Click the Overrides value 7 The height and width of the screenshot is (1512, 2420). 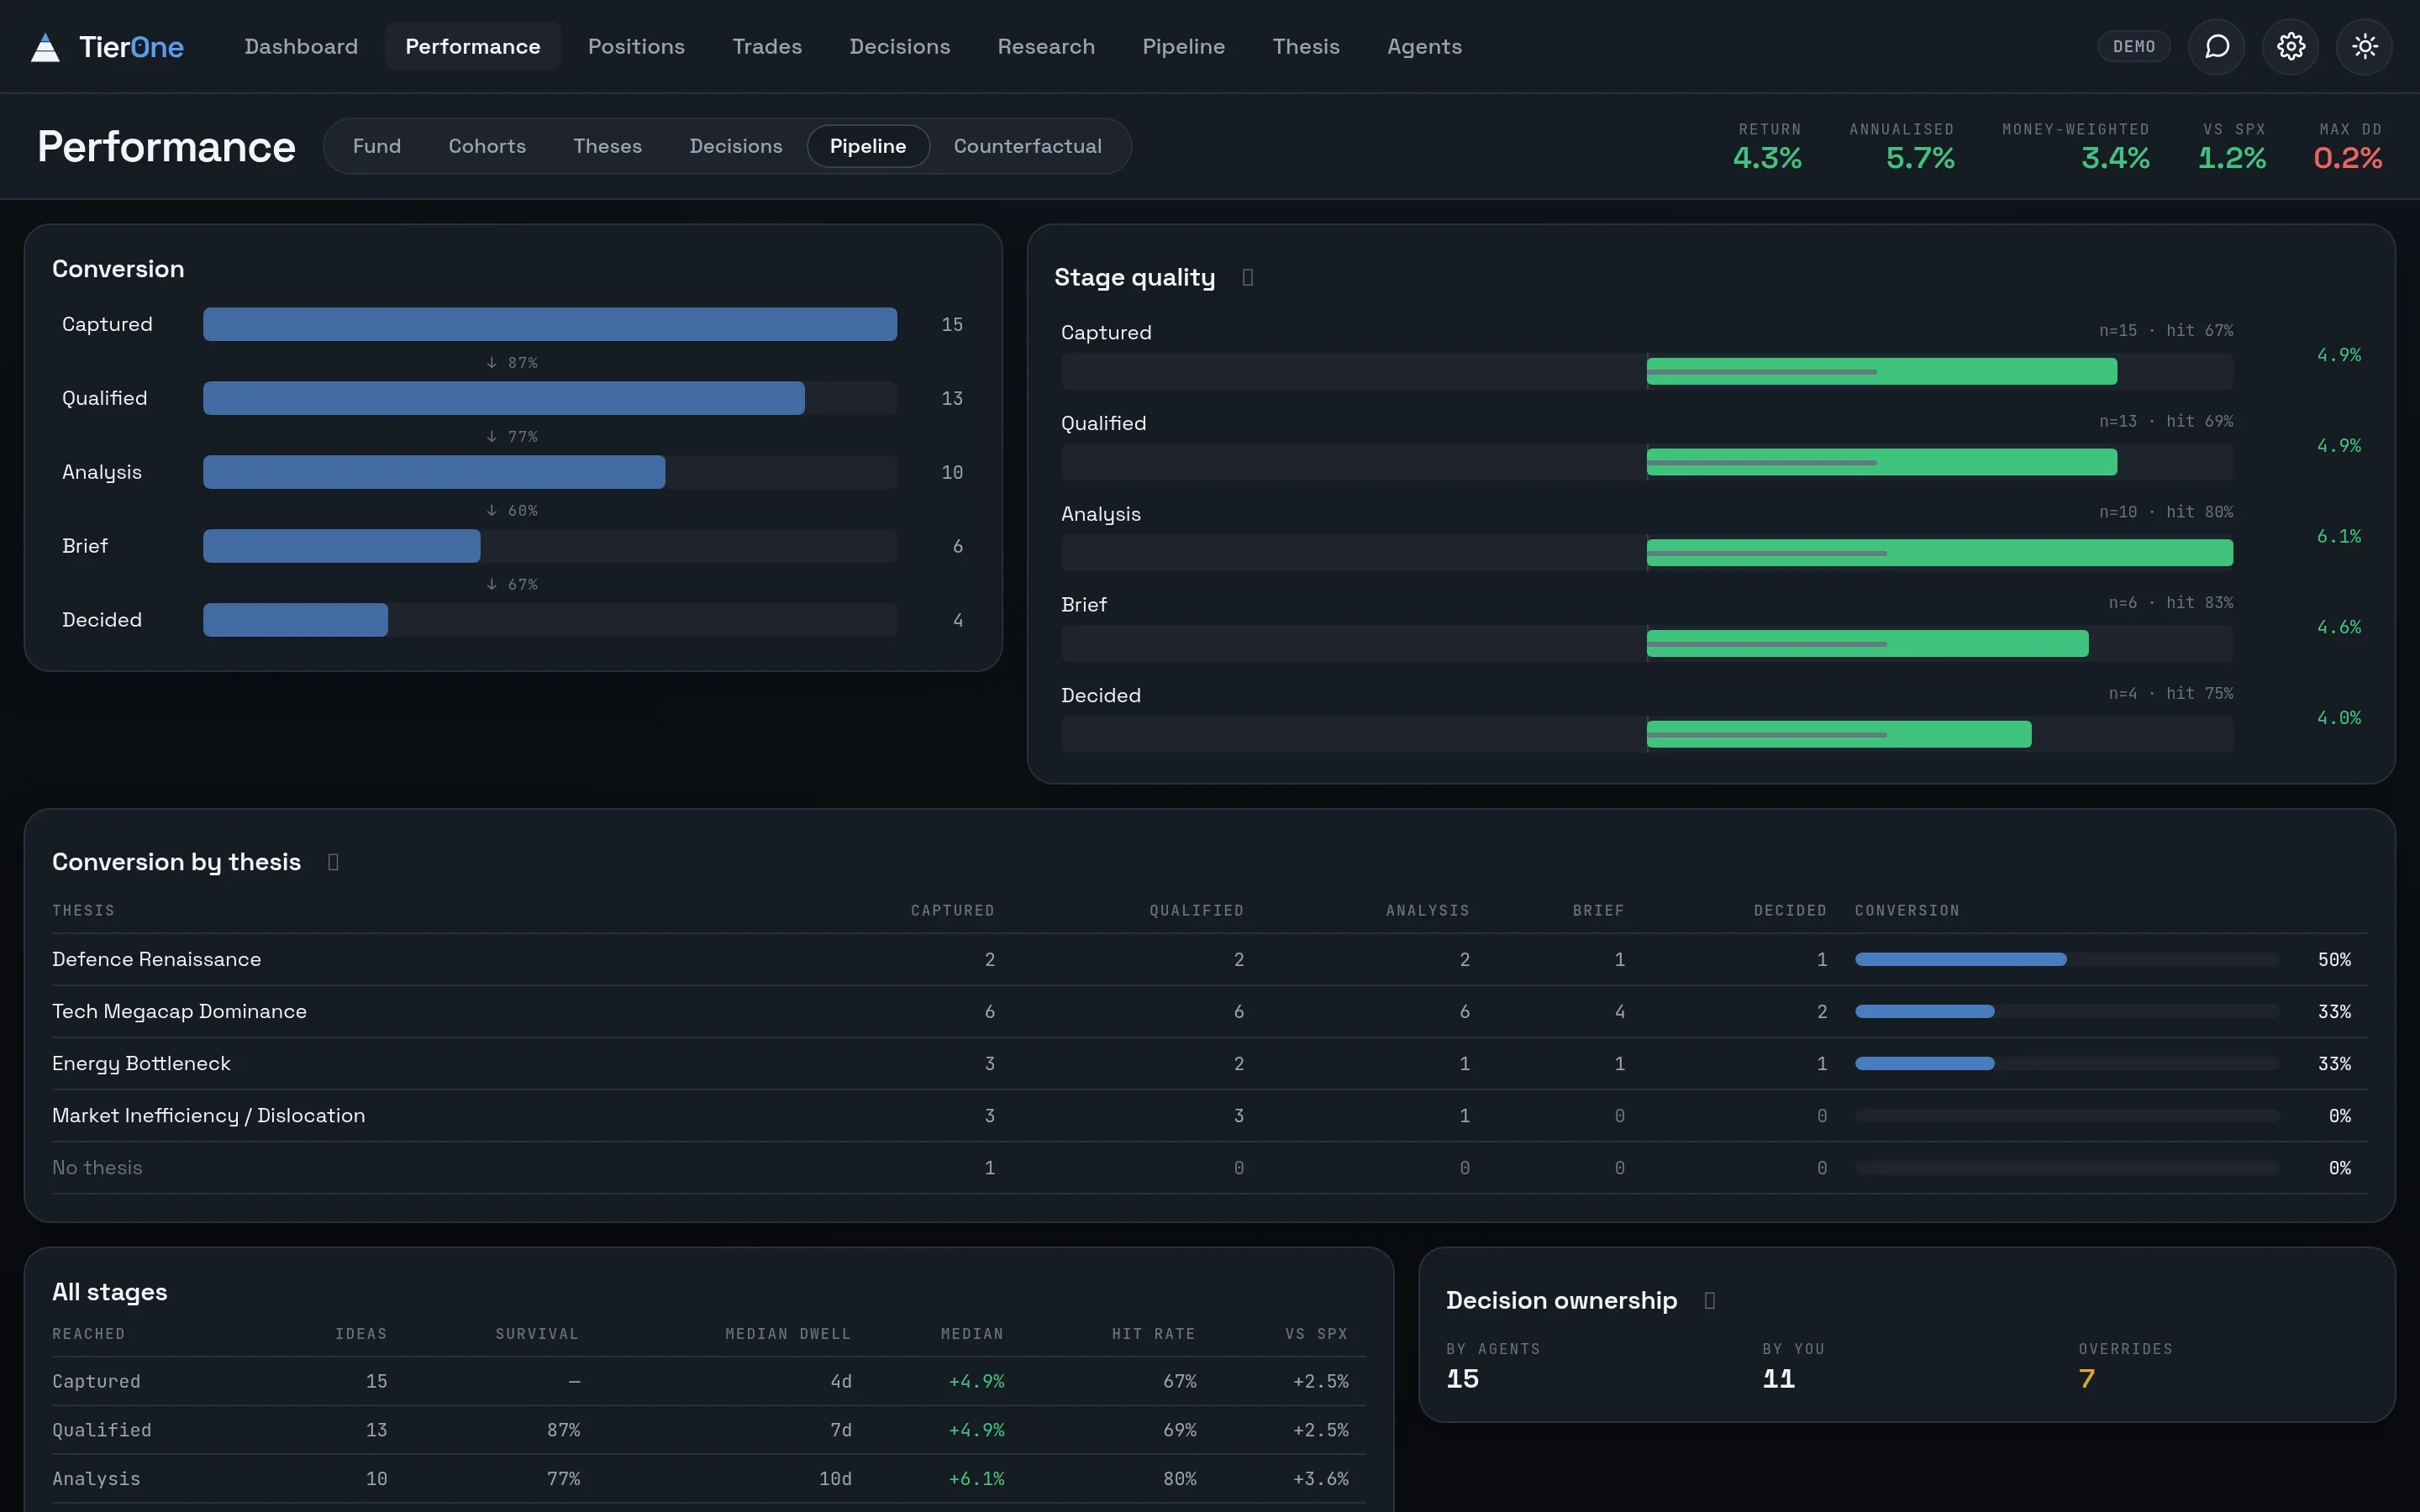pos(2086,1379)
